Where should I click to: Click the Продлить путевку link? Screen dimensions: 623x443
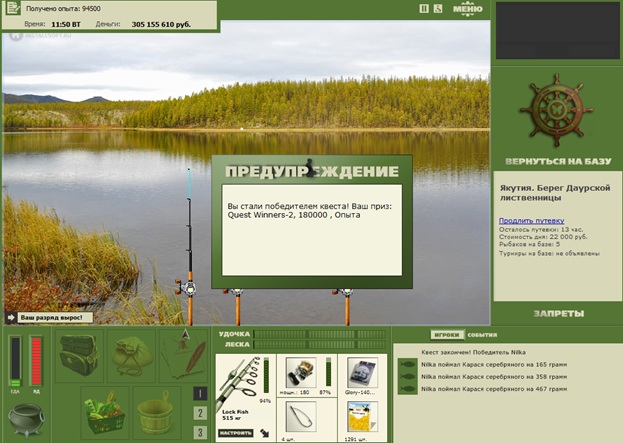point(531,221)
